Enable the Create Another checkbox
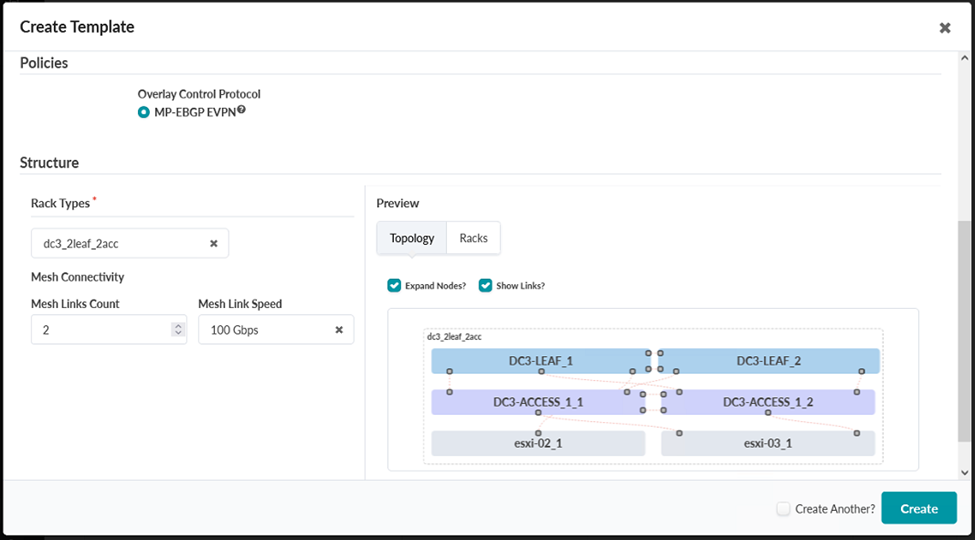The image size is (975, 540). click(783, 509)
